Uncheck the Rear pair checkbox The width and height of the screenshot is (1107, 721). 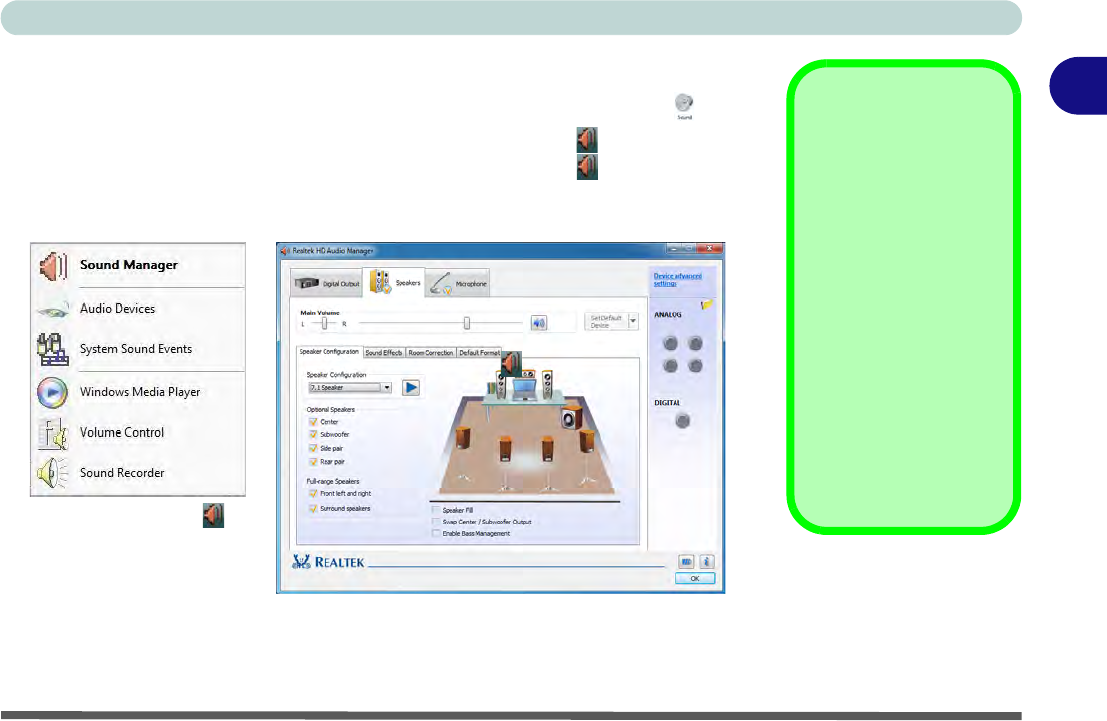[x=313, y=462]
